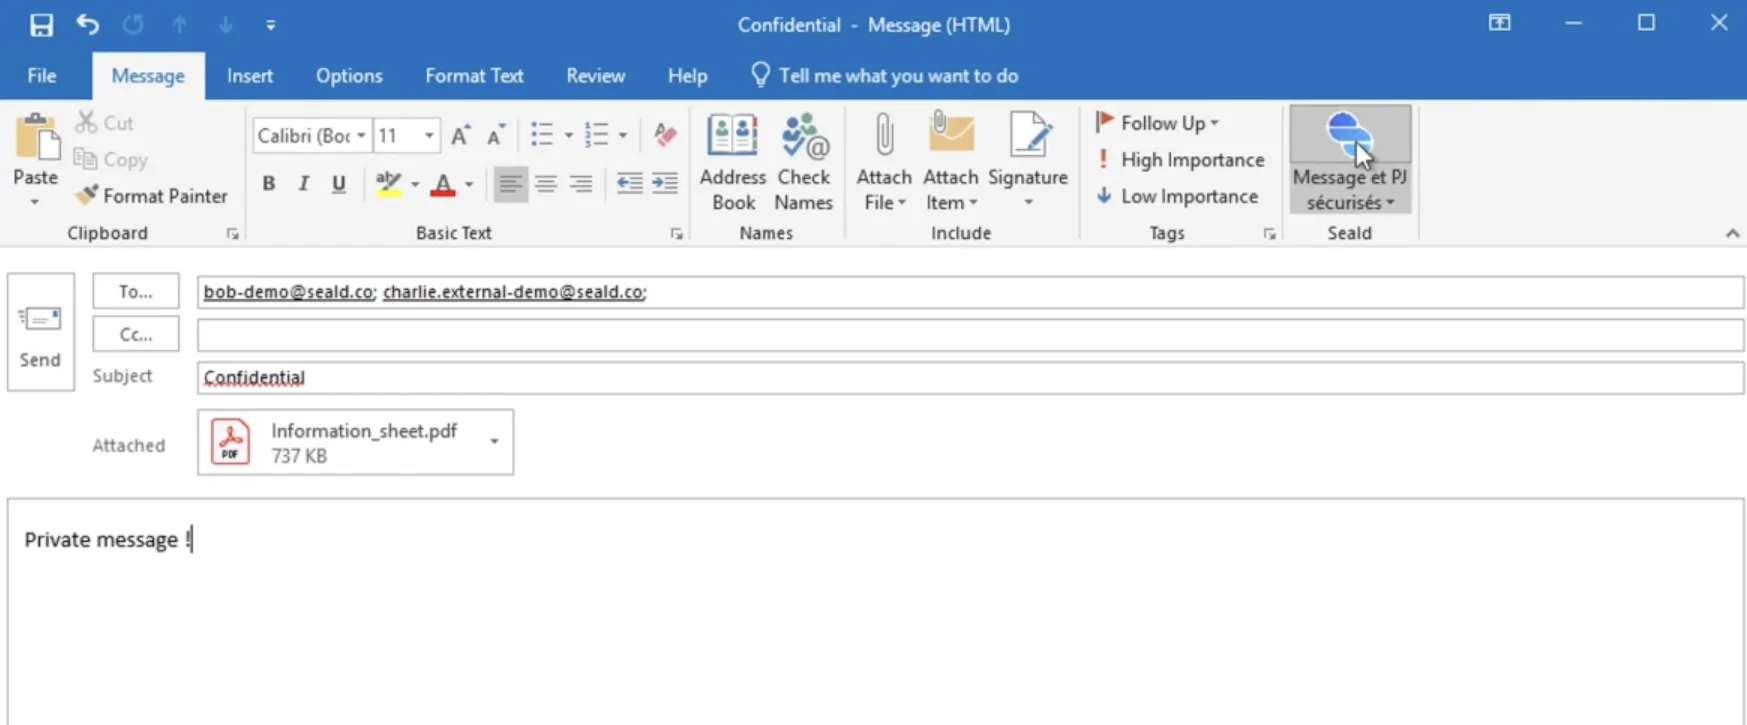
Task: Click the Save icon in title bar
Action: tap(41, 25)
